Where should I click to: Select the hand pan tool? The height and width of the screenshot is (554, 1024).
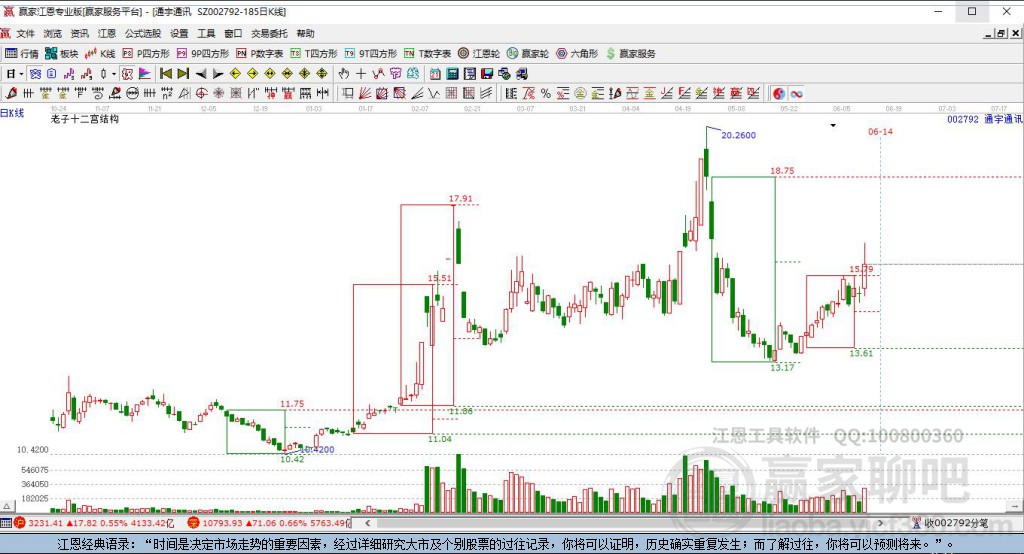pyautogui.click(x=343, y=74)
